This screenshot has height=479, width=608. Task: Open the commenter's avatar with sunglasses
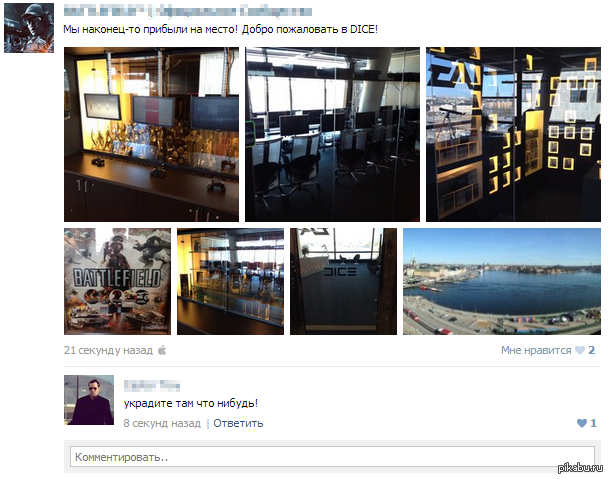[x=89, y=400]
